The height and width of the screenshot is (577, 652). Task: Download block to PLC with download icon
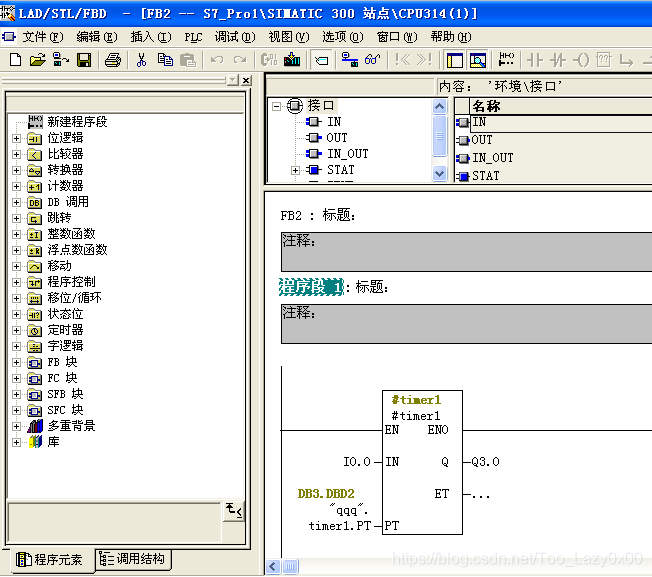292,60
